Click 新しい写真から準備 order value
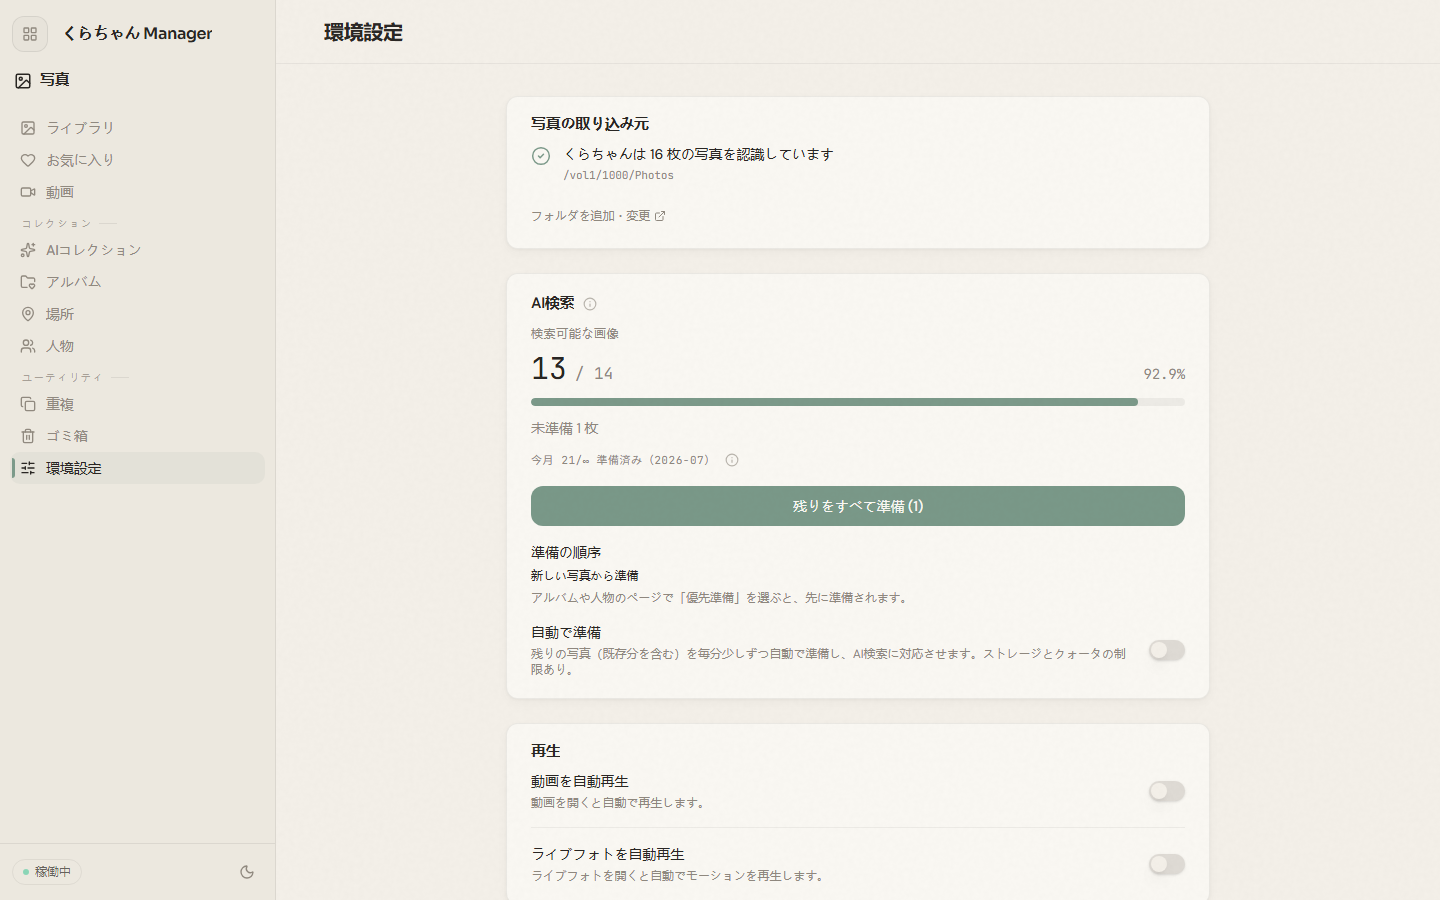The height and width of the screenshot is (900, 1440). (x=584, y=576)
